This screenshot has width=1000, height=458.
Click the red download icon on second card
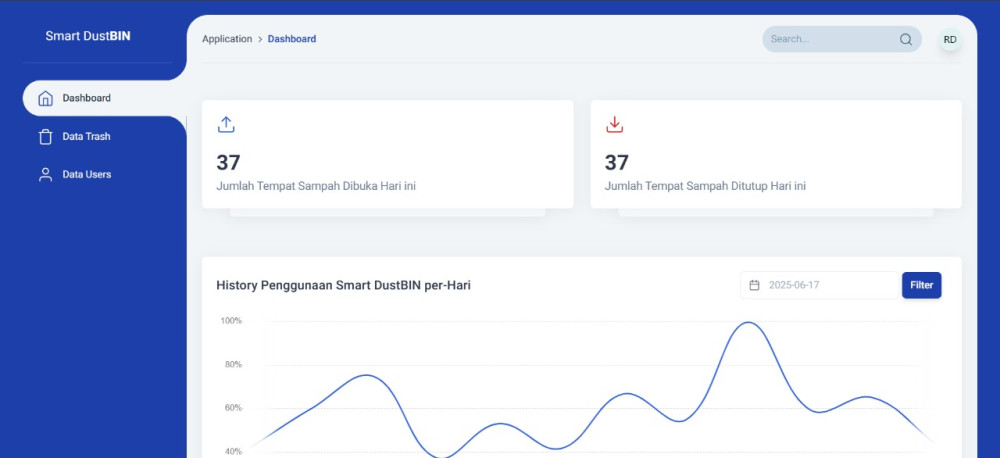614,124
